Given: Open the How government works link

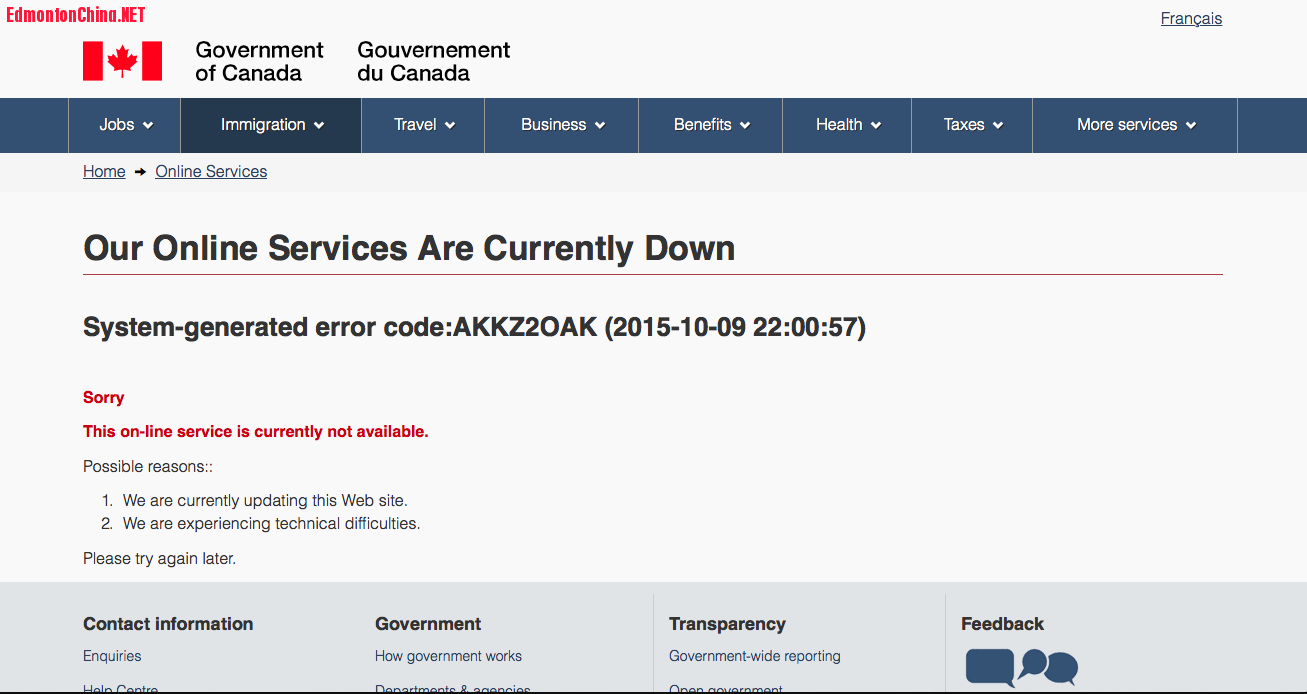Looking at the screenshot, I should pyautogui.click(x=448, y=656).
